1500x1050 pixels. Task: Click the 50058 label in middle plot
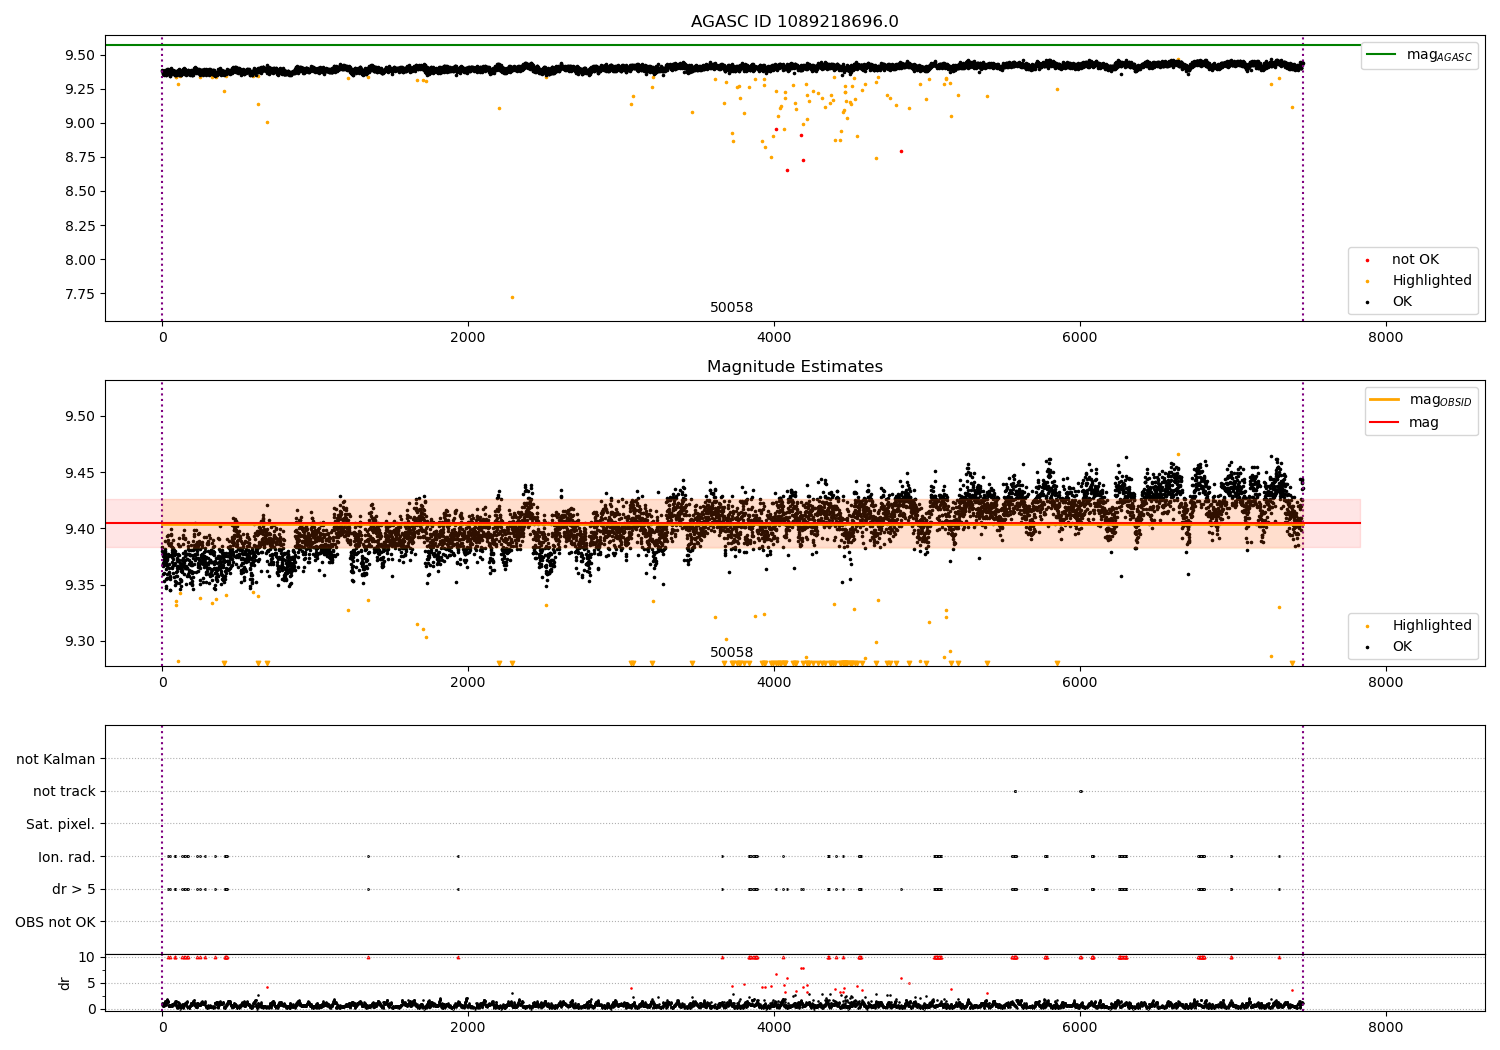pyautogui.click(x=731, y=653)
